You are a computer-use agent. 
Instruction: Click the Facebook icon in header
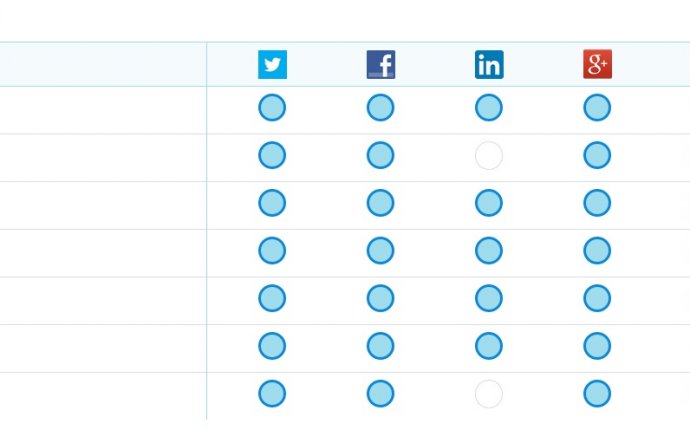[x=381, y=65]
